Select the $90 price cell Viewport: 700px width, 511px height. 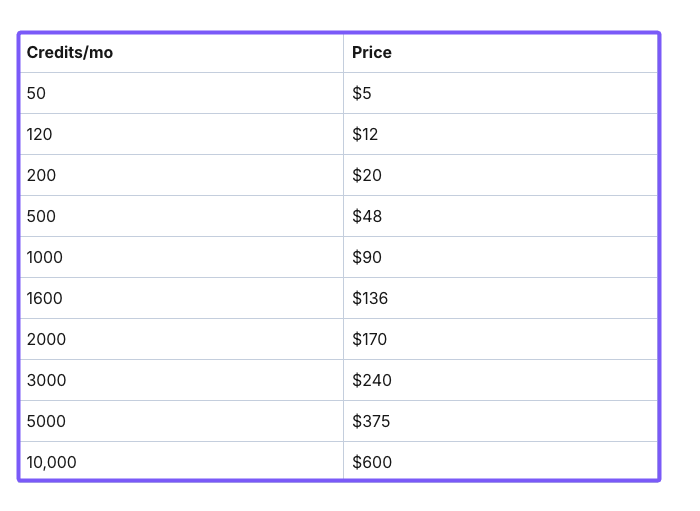367,257
